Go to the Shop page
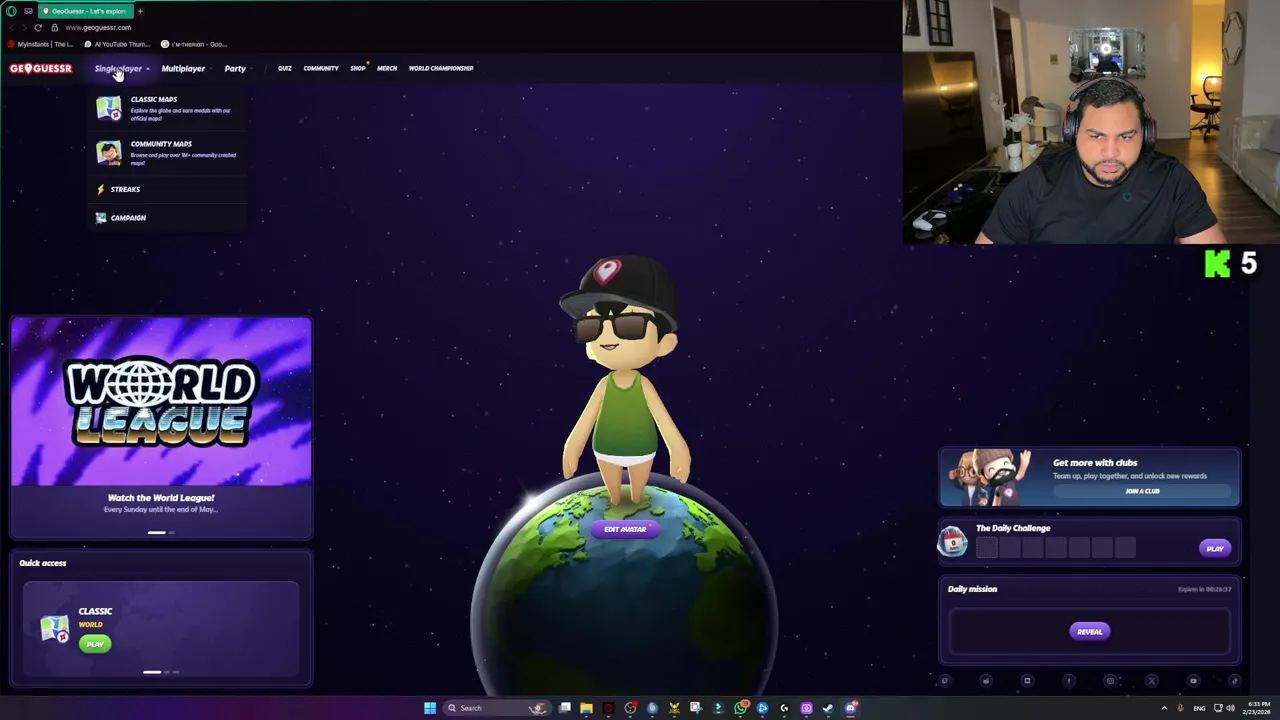This screenshot has width=1280, height=720. pyautogui.click(x=358, y=68)
